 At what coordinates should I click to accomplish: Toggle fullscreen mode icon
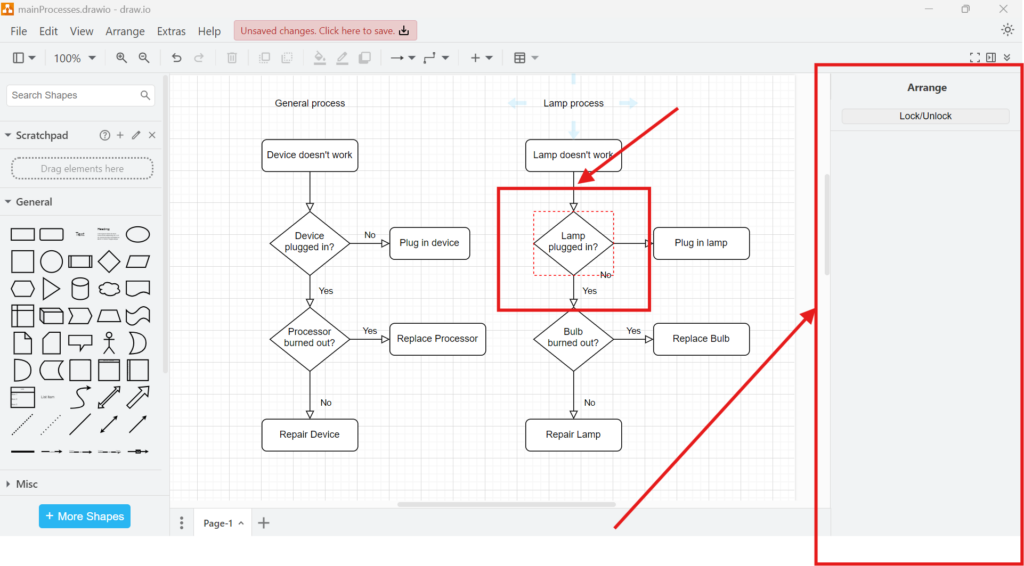coord(975,57)
